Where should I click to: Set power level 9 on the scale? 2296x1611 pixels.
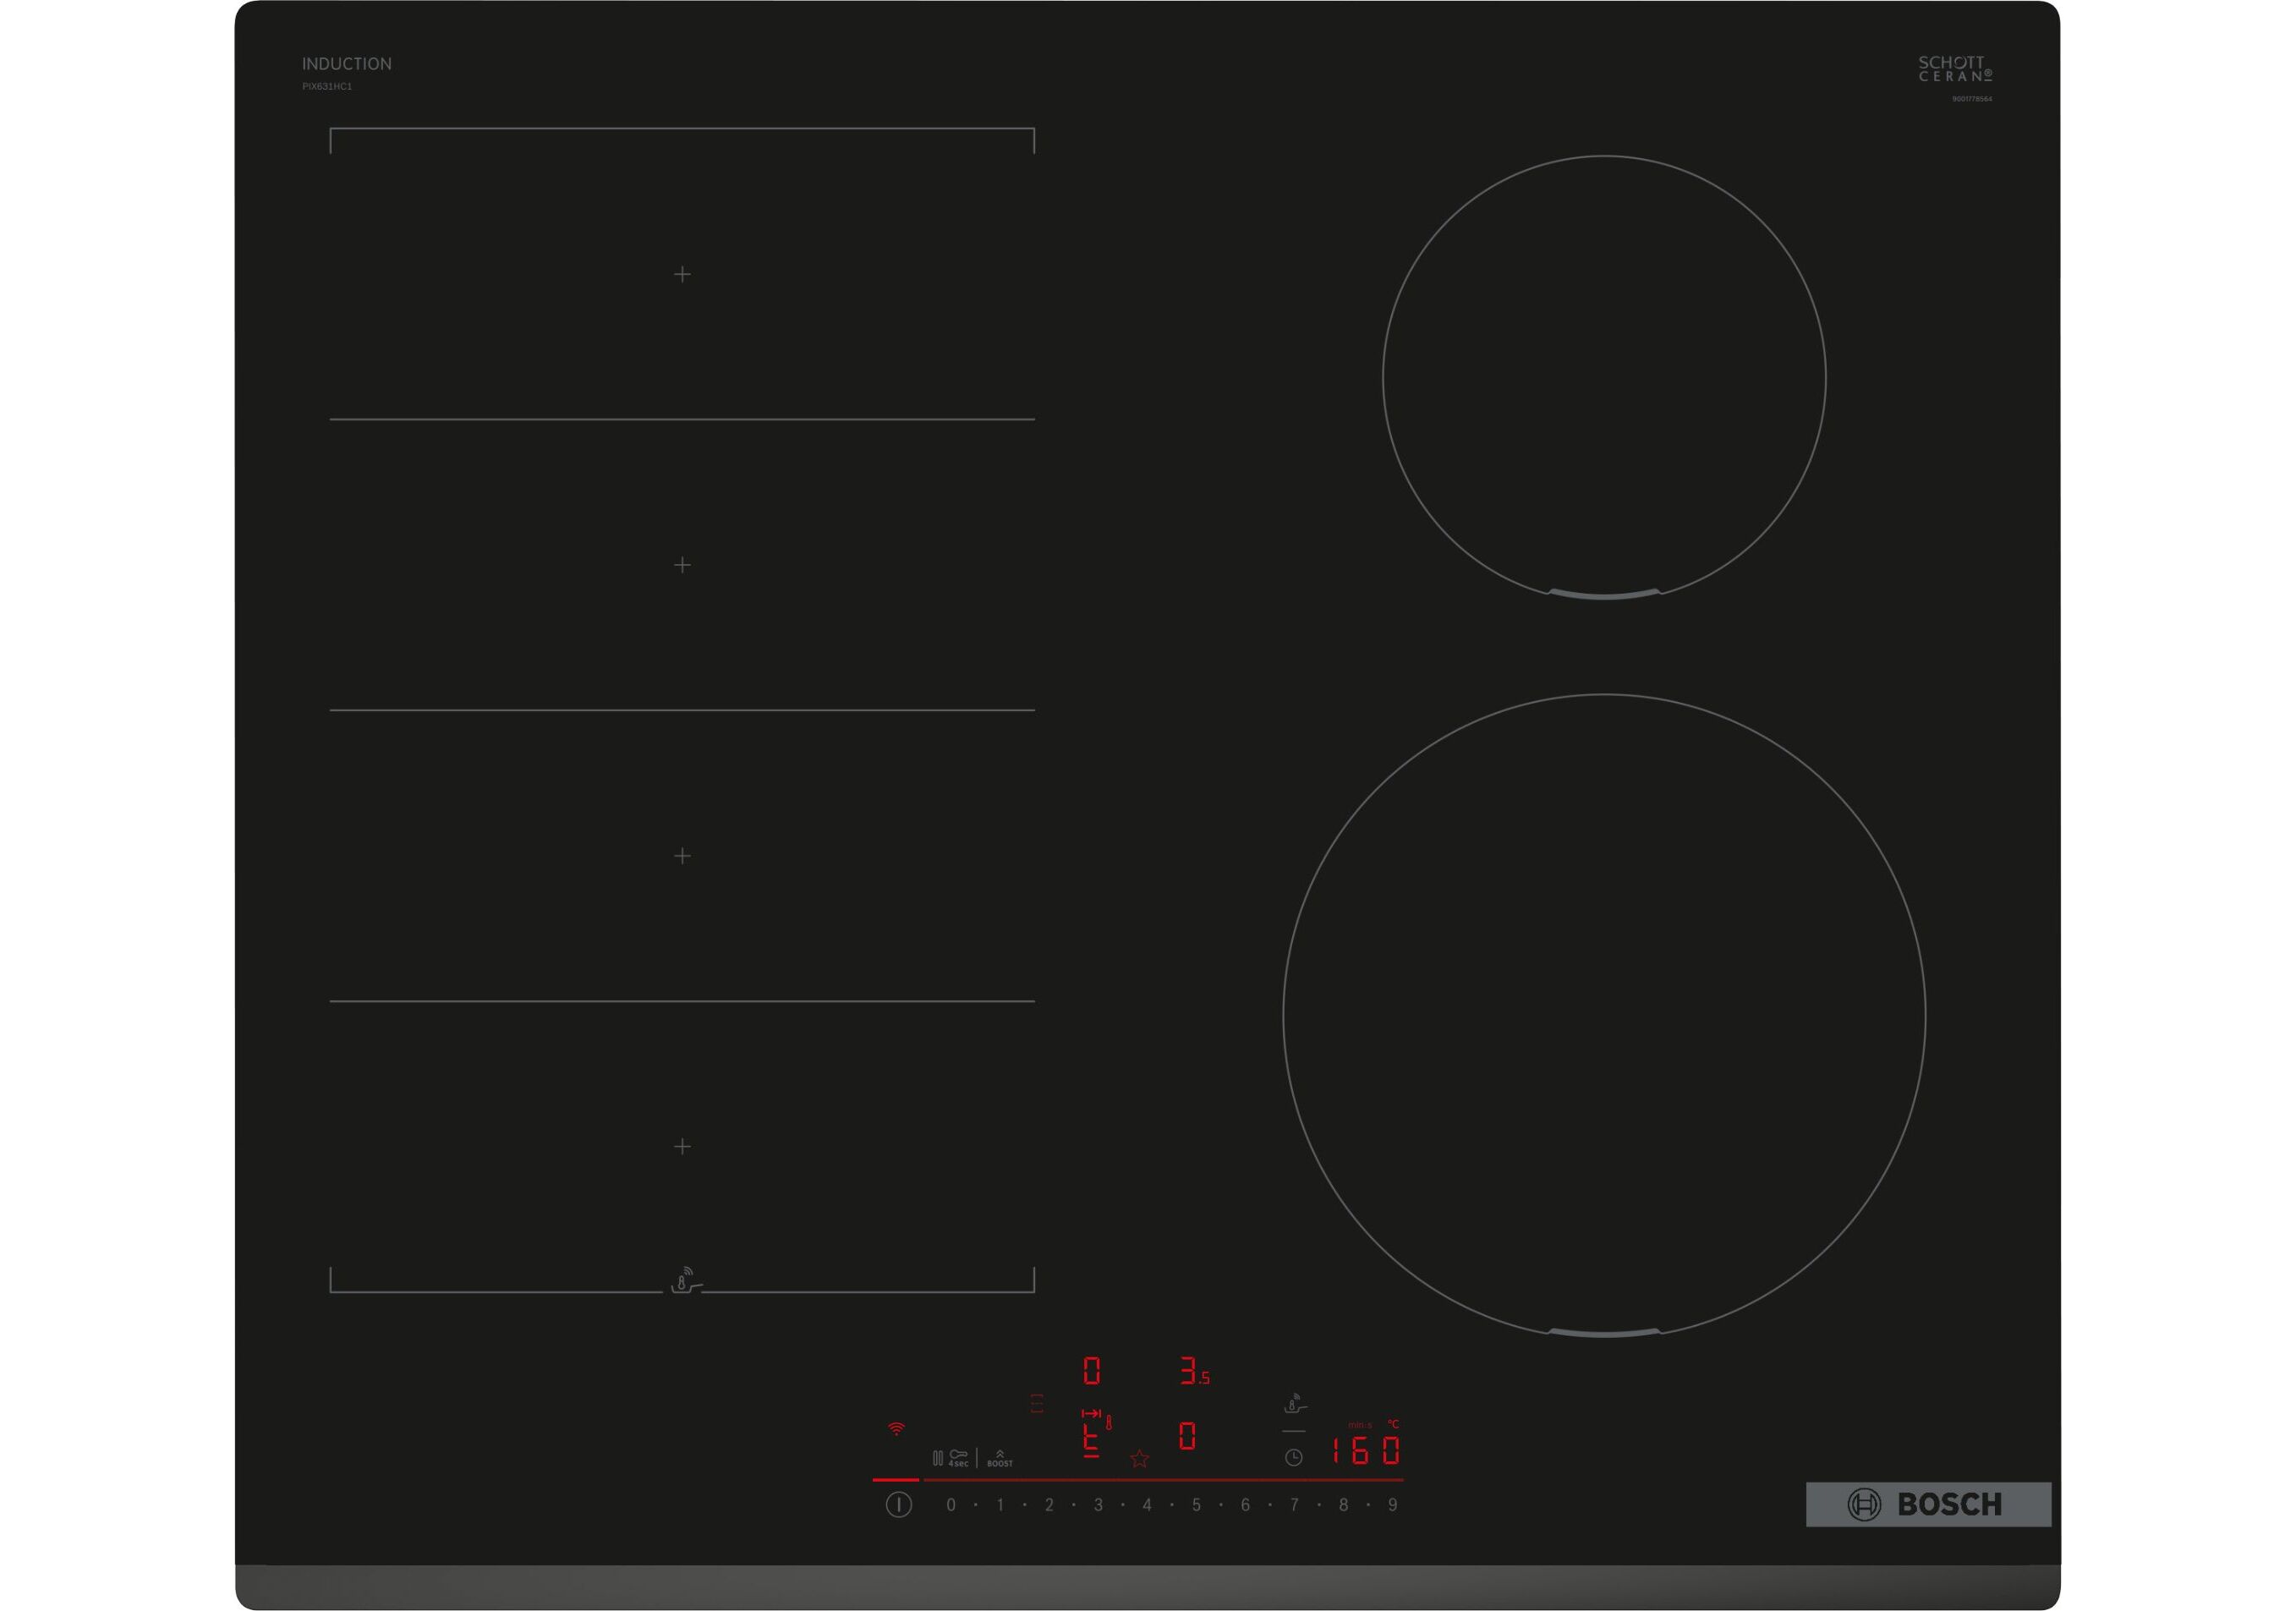click(x=1392, y=1505)
